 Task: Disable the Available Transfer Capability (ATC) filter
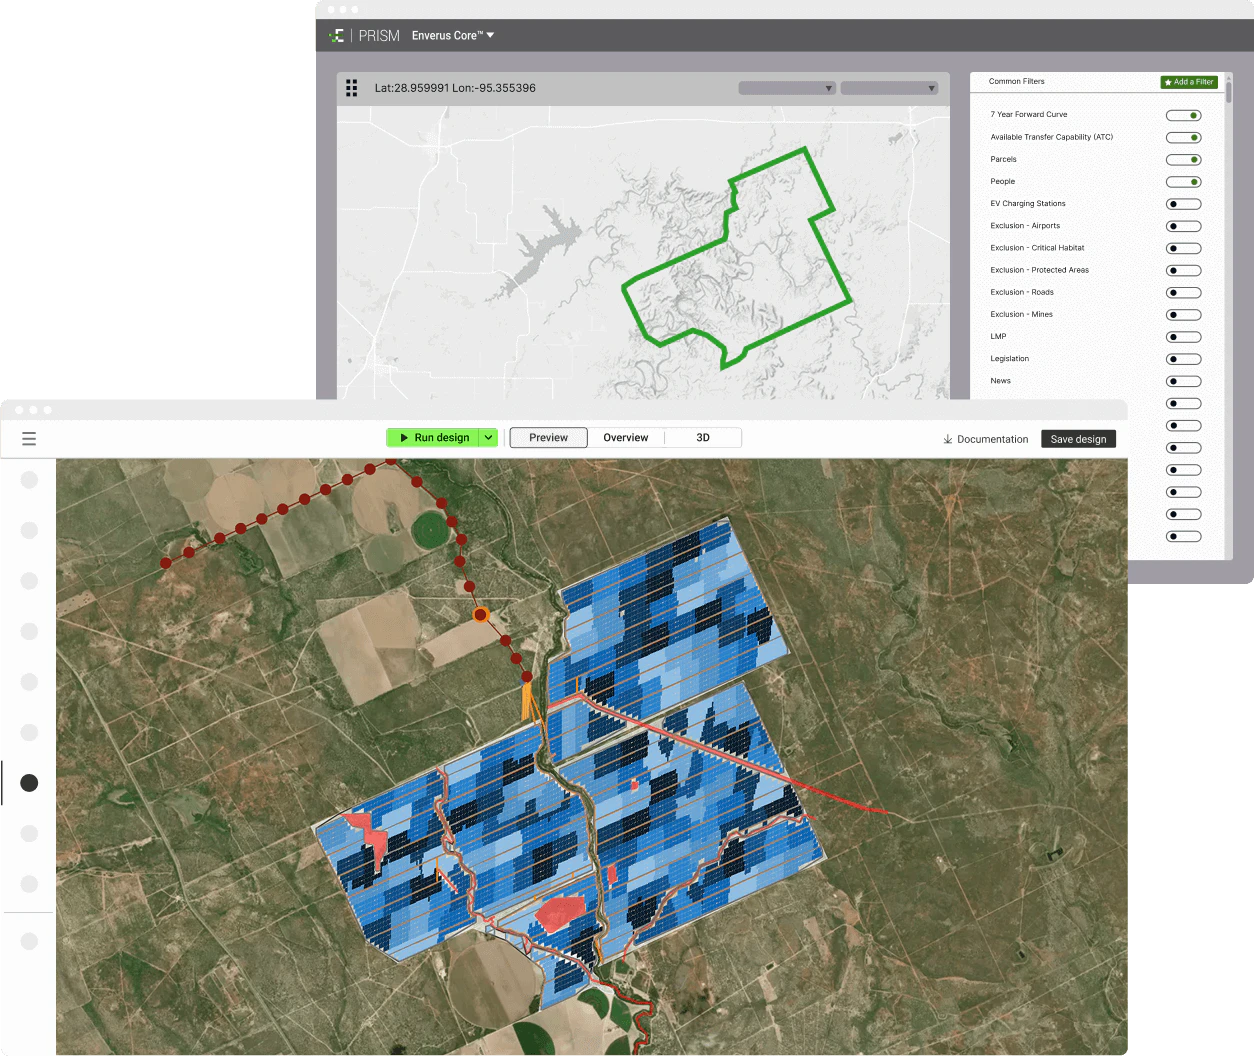[1183, 137]
